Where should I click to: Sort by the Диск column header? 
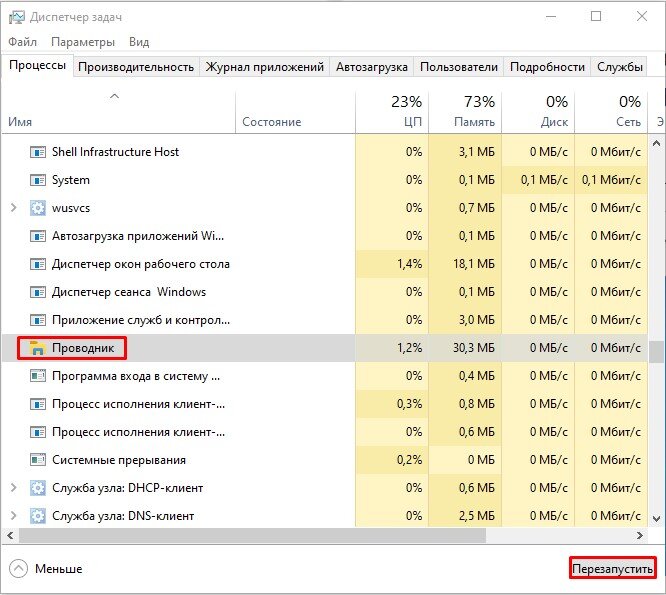(x=538, y=113)
